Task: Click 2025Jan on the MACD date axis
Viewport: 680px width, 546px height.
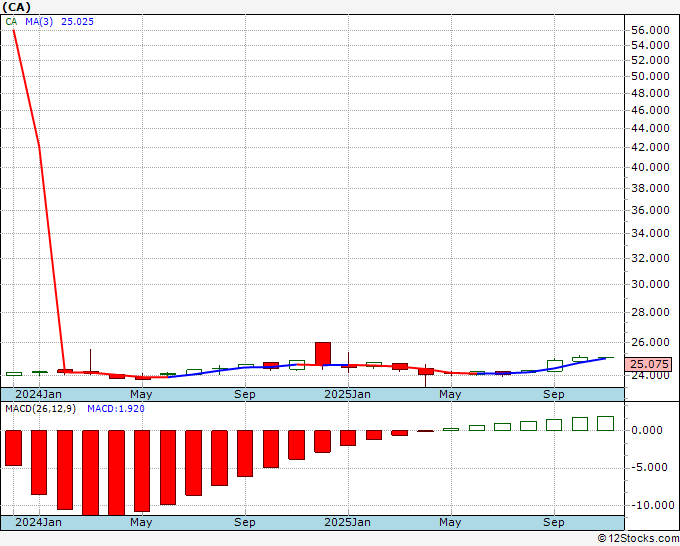Action: coord(347,522)
